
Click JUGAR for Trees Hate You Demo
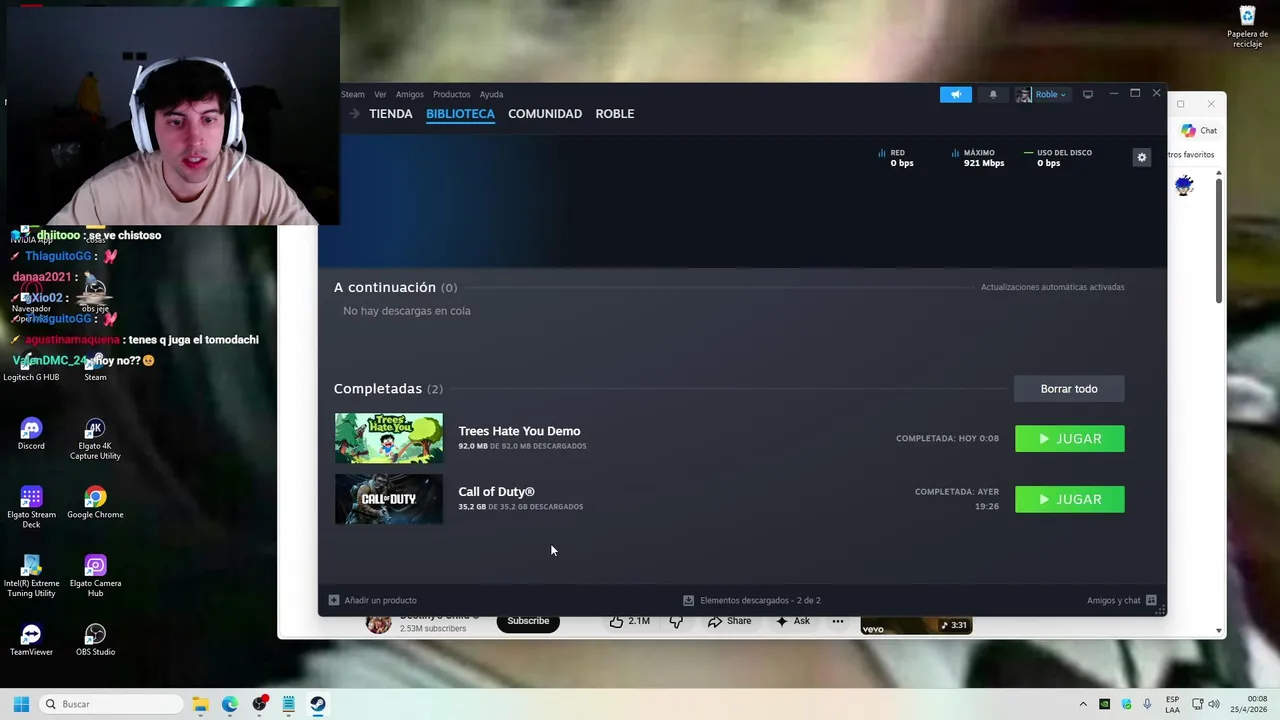point(1070,439)
